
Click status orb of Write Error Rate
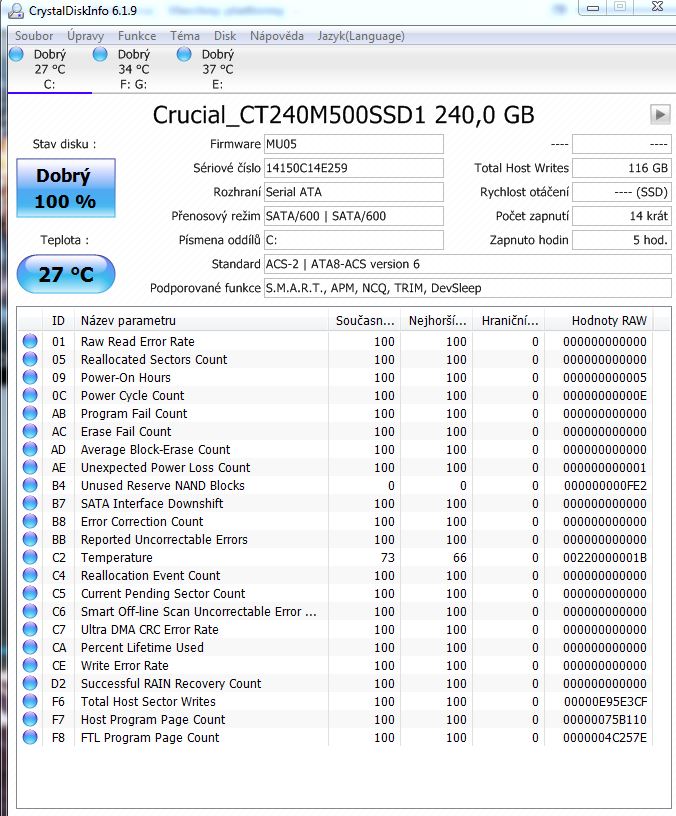(x=30, y=666)
